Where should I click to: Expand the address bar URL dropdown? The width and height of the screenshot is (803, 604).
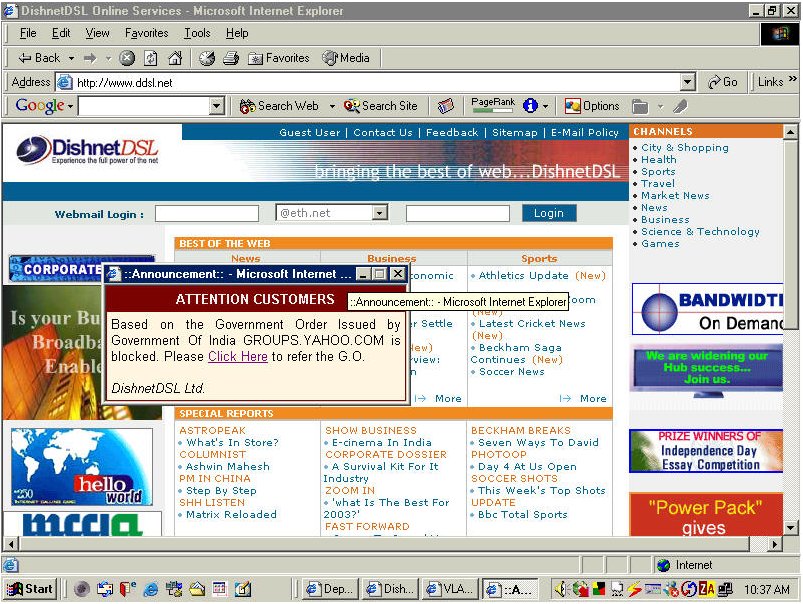point(687,82)
